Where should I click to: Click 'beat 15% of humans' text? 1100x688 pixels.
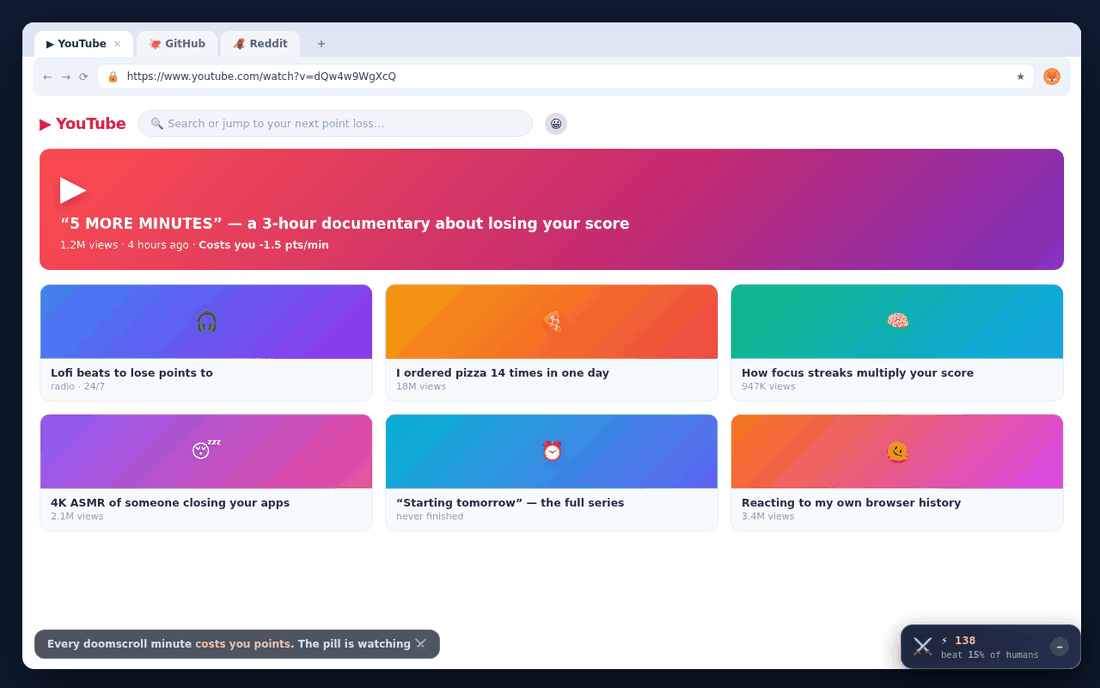(x=989, y=655)
